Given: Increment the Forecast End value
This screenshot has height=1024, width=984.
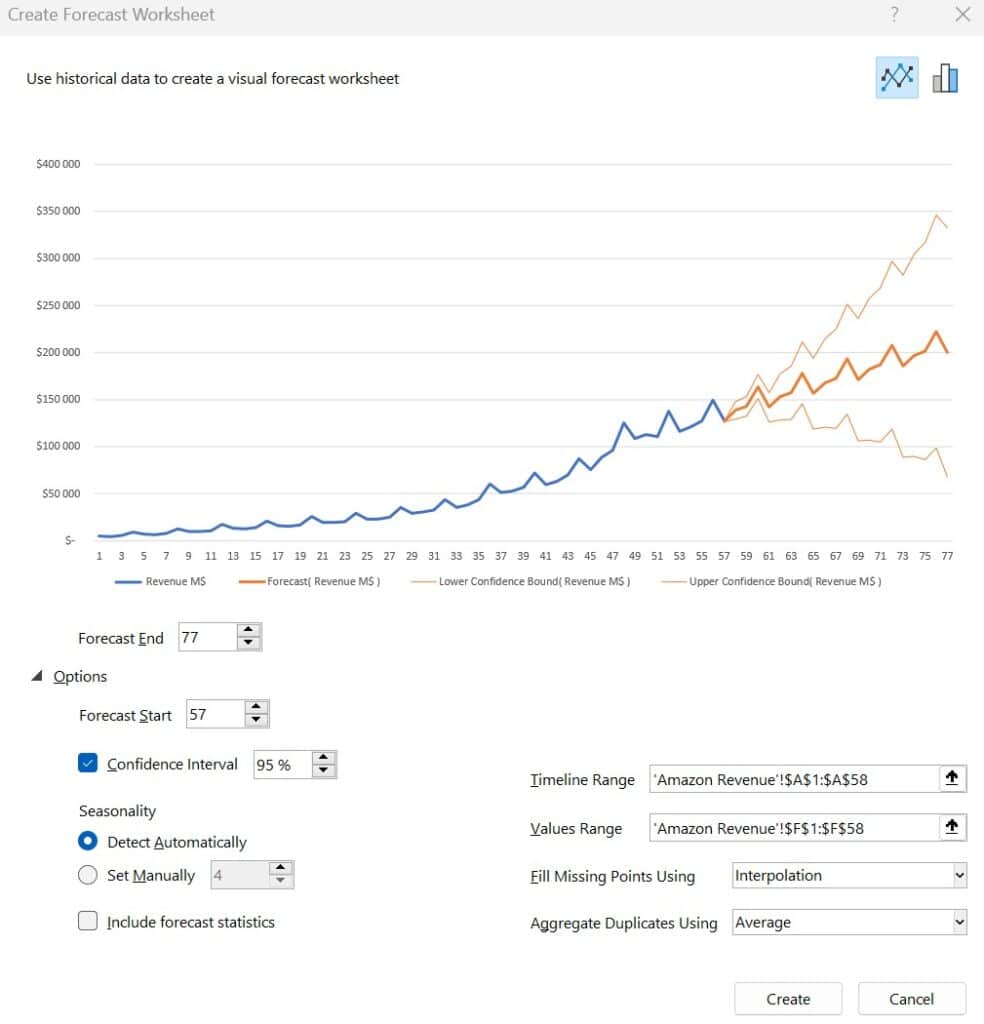Looking at the screenshot, I should (250, 630).
